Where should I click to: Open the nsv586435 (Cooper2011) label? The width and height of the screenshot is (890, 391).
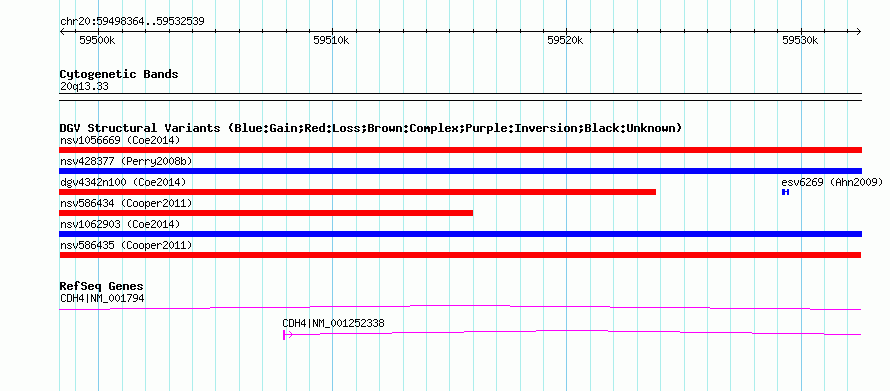pyautogui.click(x=126, y=245)
